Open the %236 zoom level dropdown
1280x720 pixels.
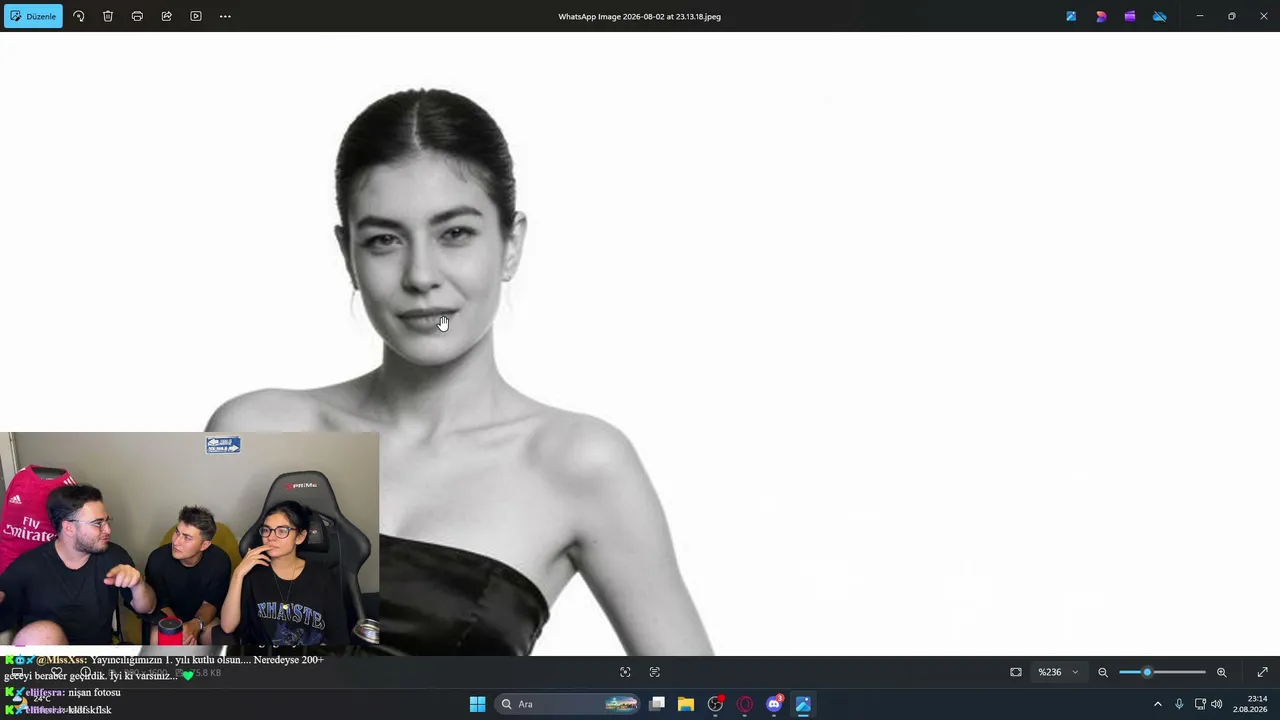[1058, 672]
